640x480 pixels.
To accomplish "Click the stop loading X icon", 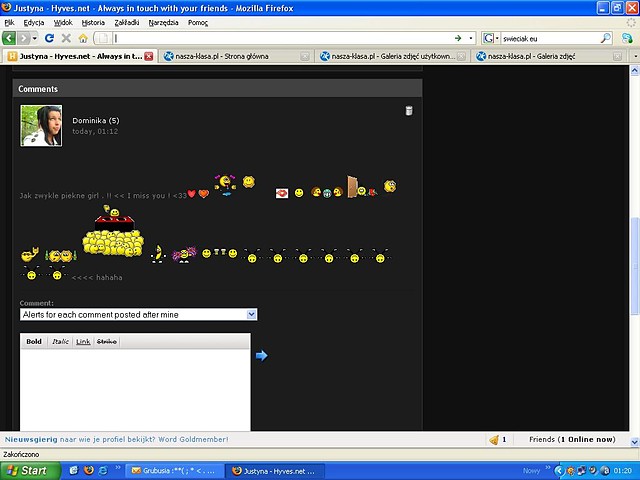I will (66, 38).
